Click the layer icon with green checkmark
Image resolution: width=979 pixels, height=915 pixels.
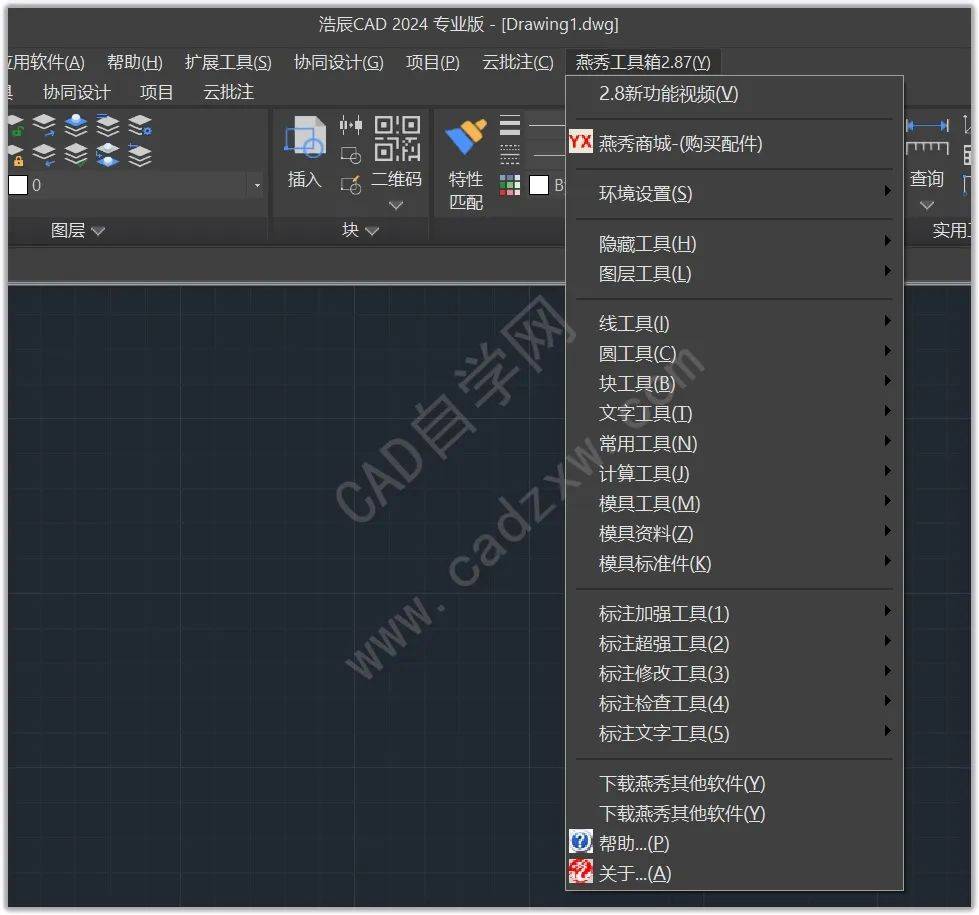pos(76,155)
